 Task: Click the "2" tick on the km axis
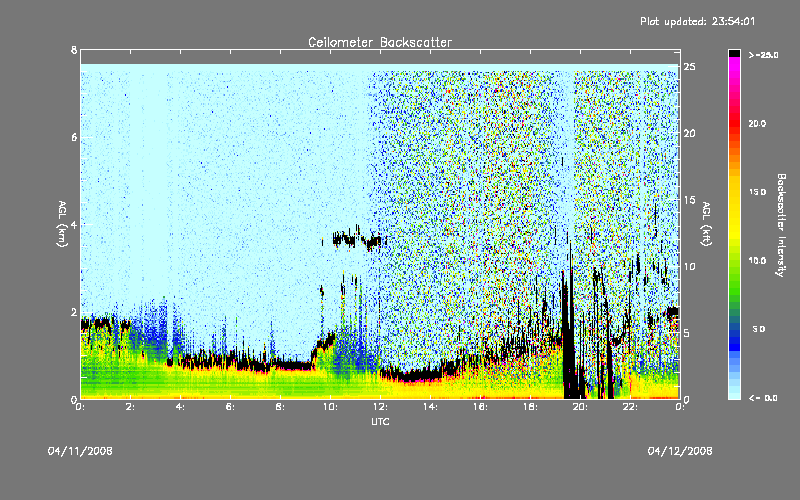(74, 312)
